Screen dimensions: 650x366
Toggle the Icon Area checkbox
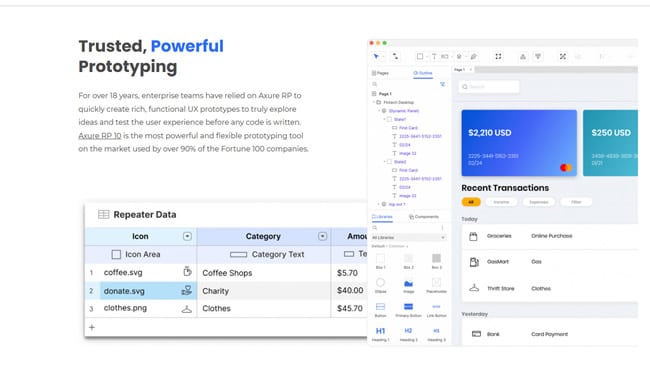[x=116, y=254]
